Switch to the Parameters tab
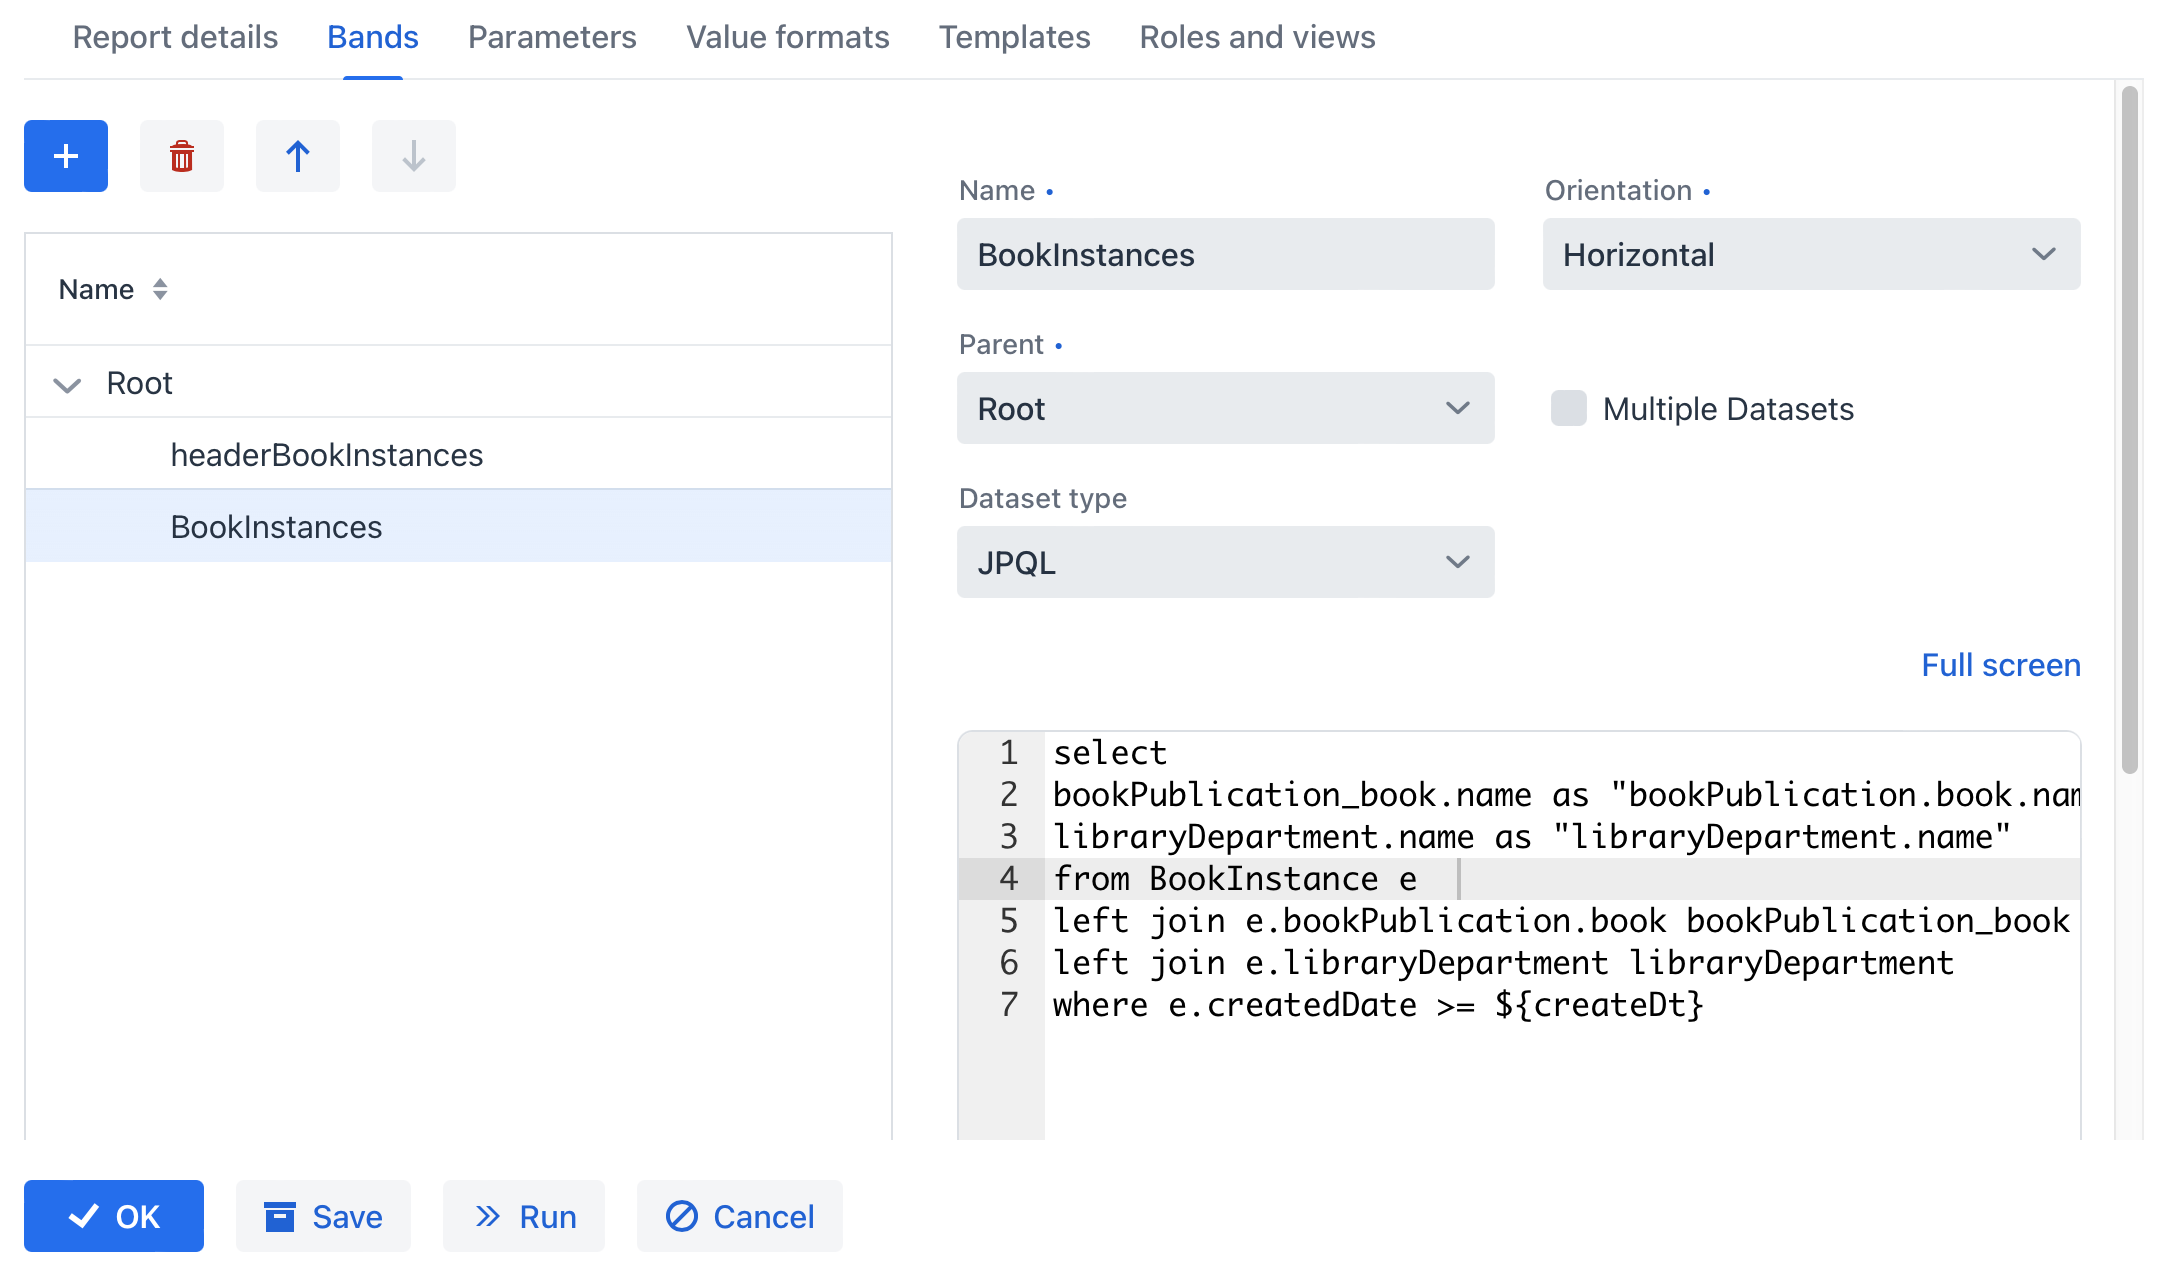2158x1268 pixels. pos(552,37)
